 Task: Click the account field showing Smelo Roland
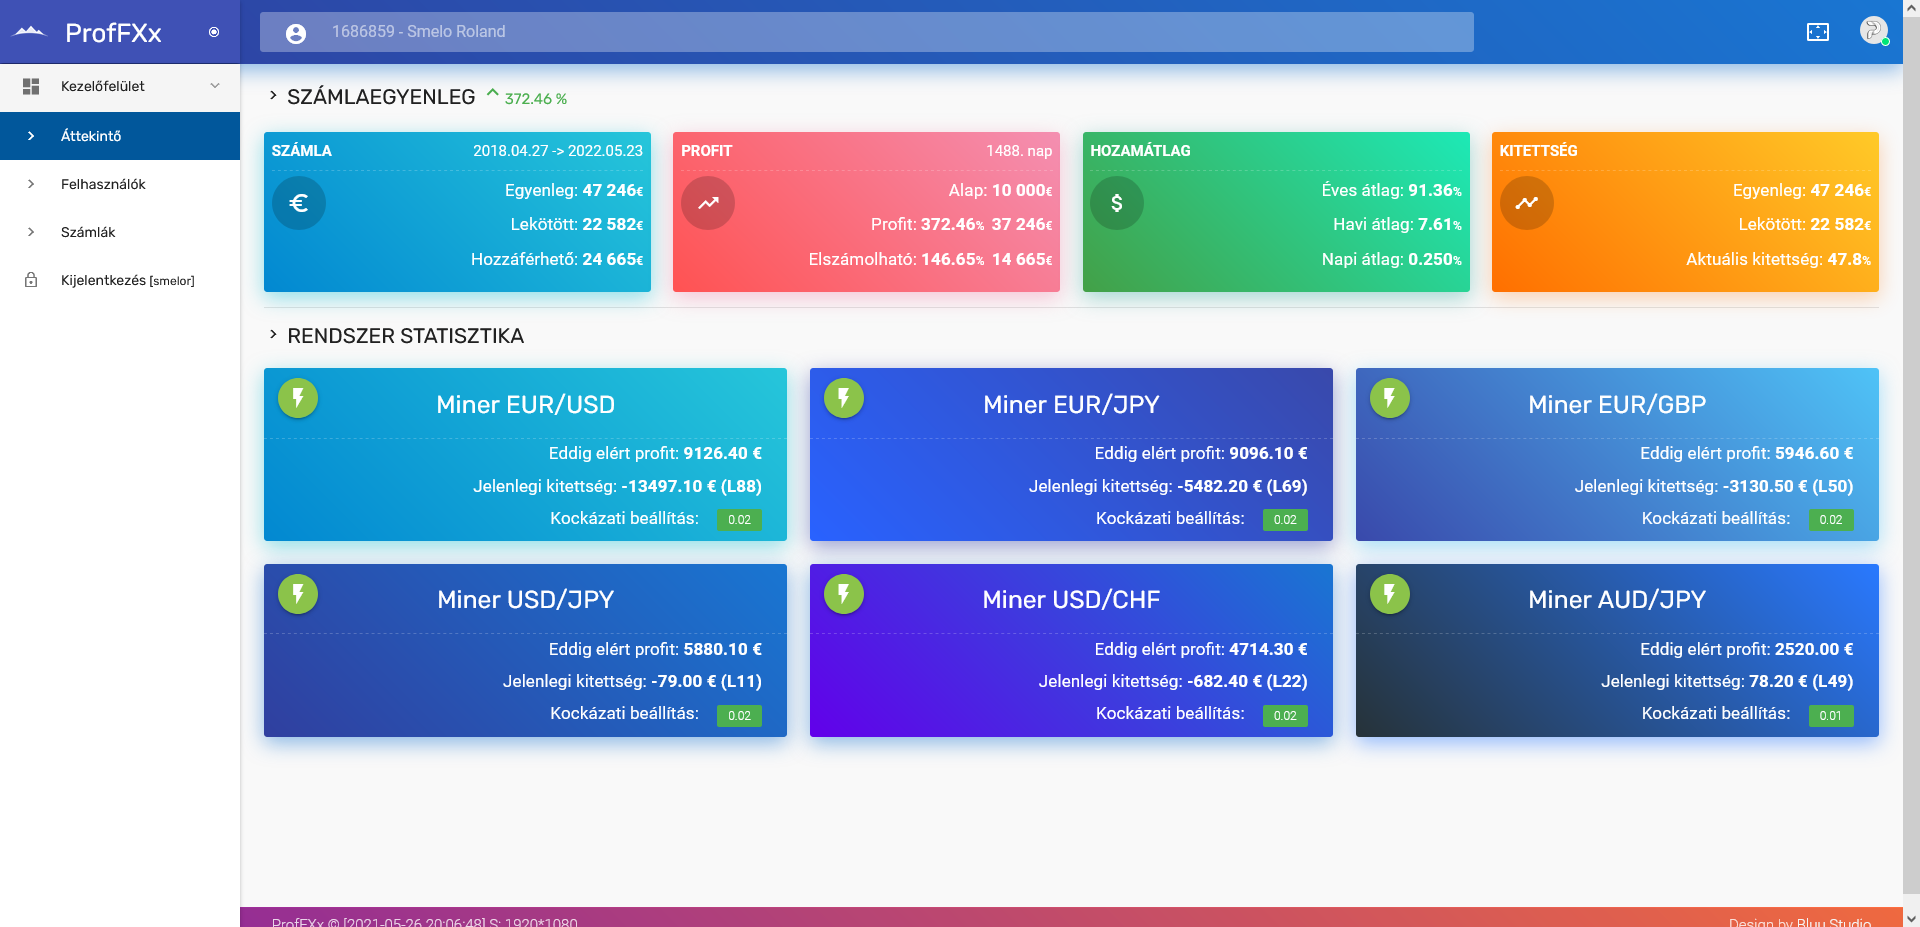[x=866, y=32]
